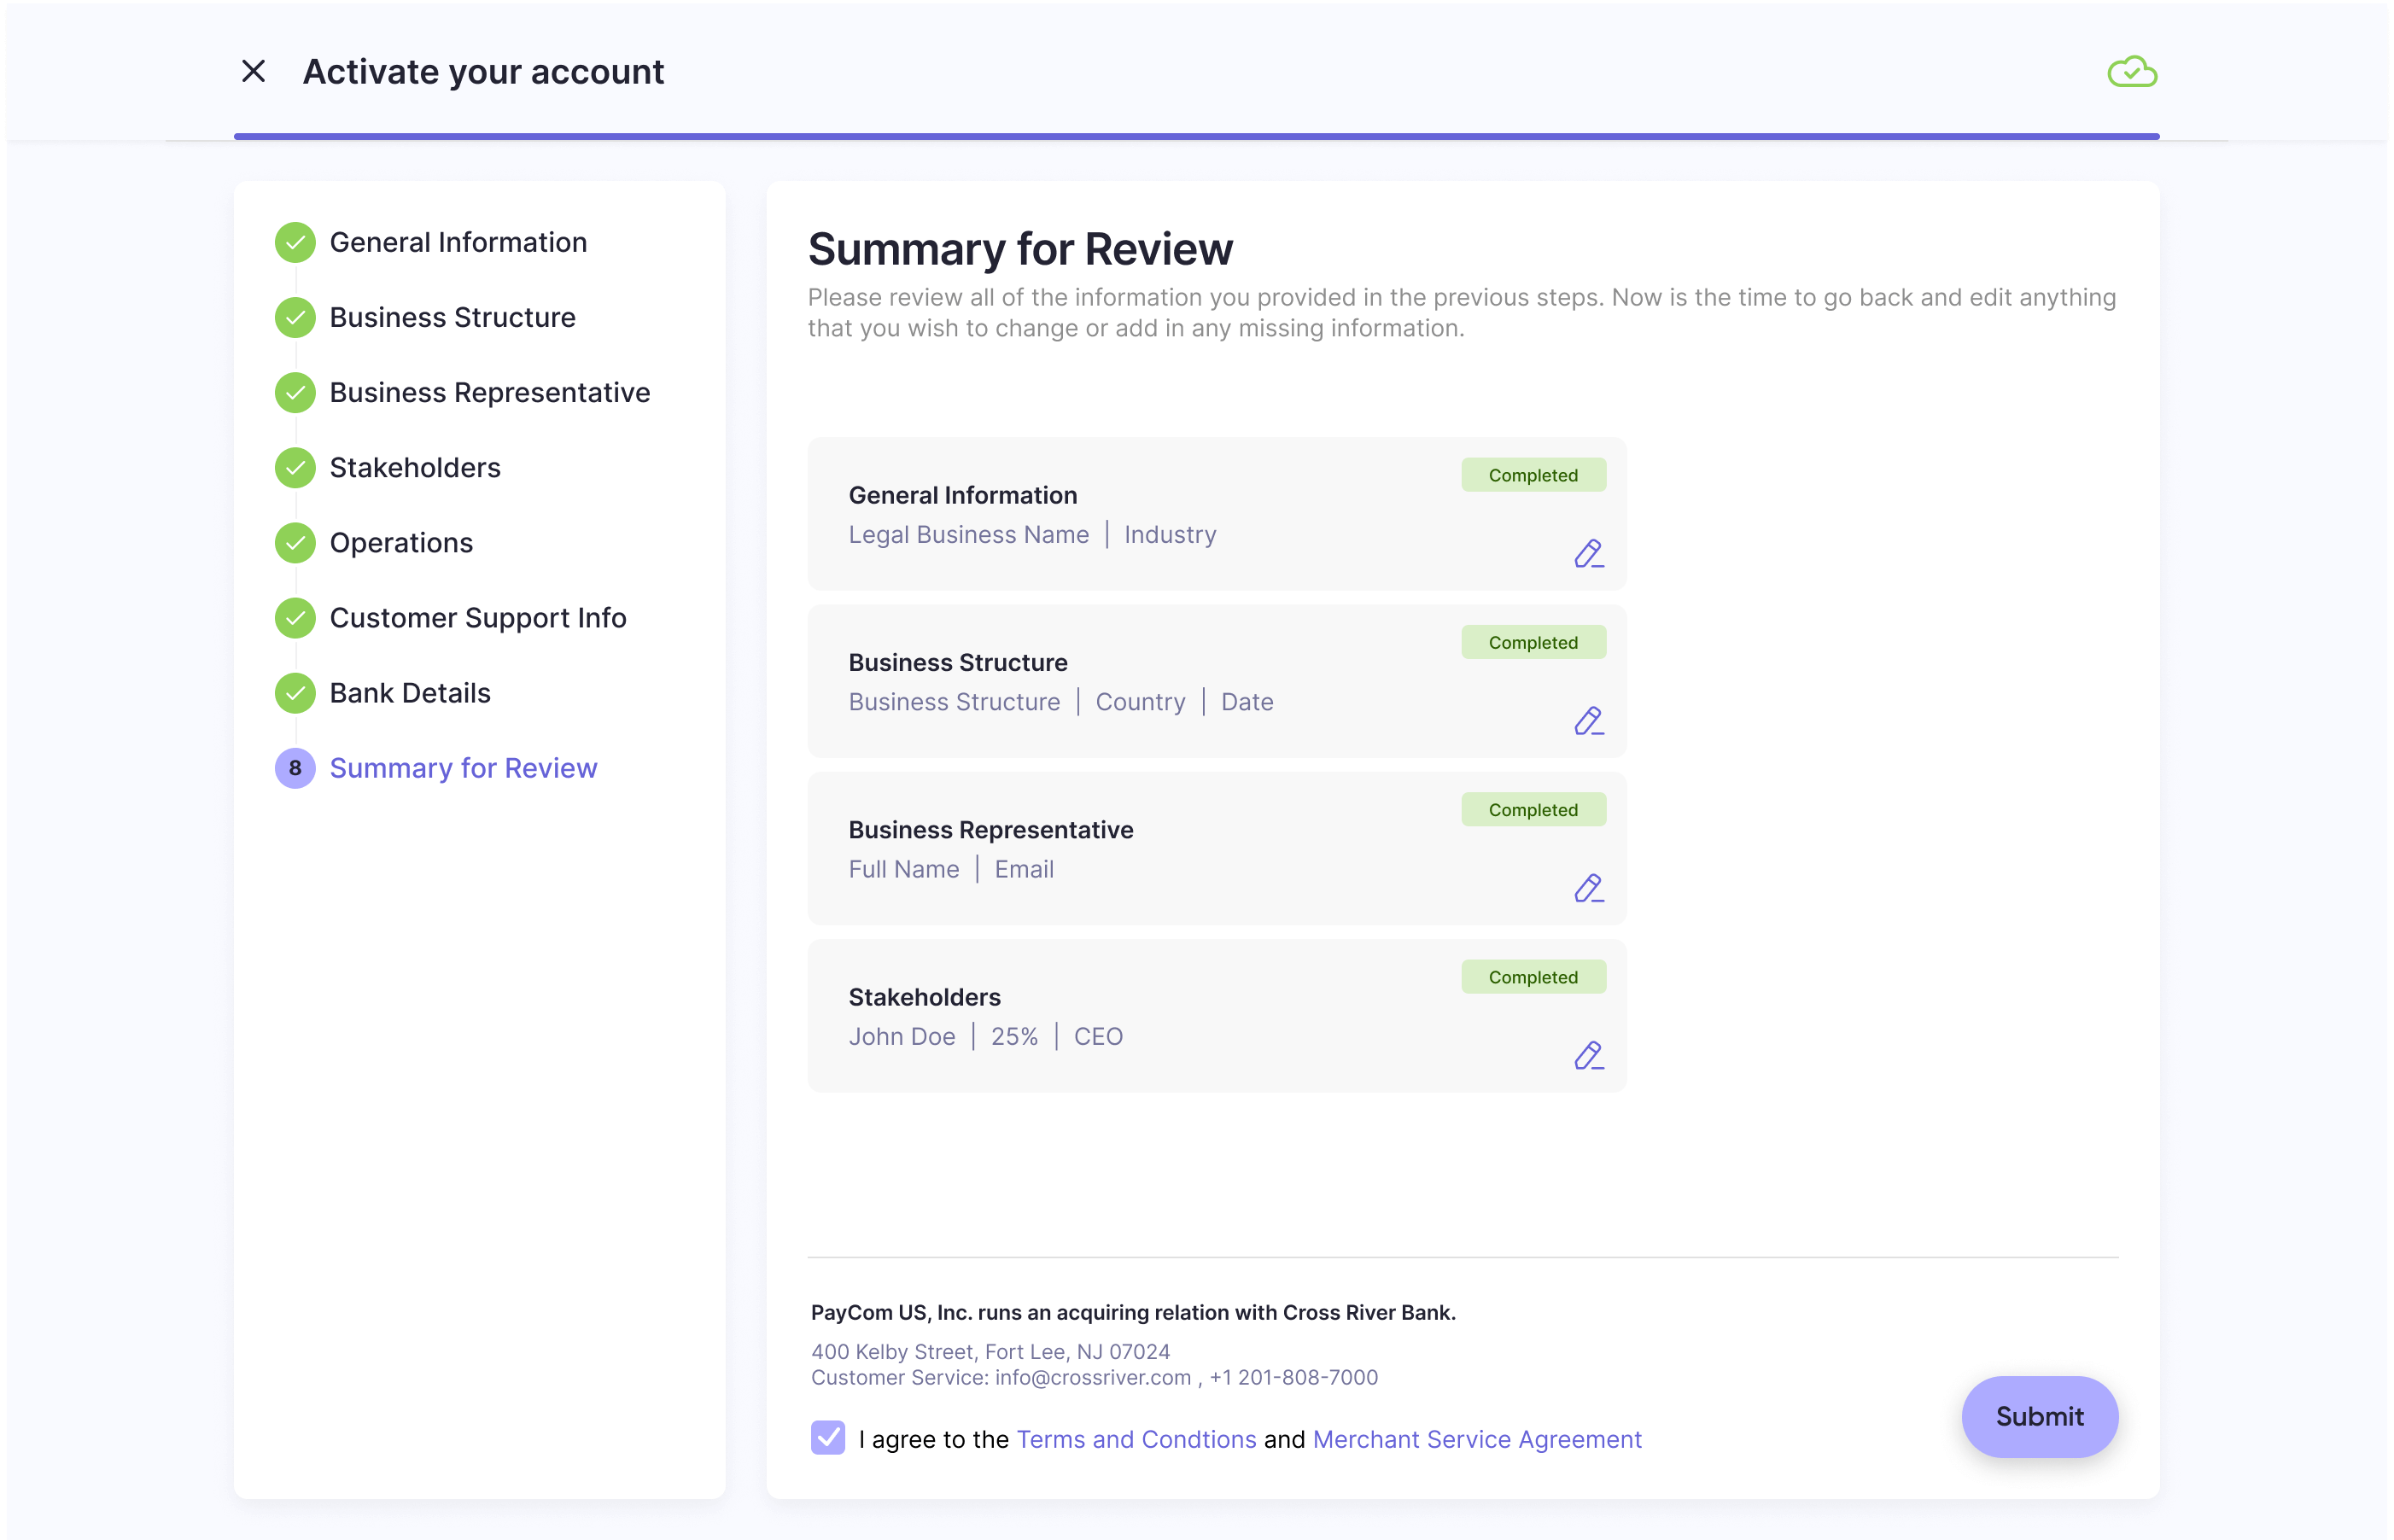Viewport: 2394px width, 1540px height.
Task: Open Business Representative step in sidebar
Action: [x=490, y=392]
